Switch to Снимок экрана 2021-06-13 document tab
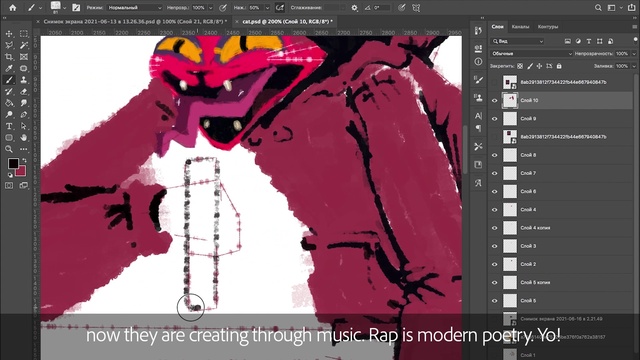 (x=134, y=21)
